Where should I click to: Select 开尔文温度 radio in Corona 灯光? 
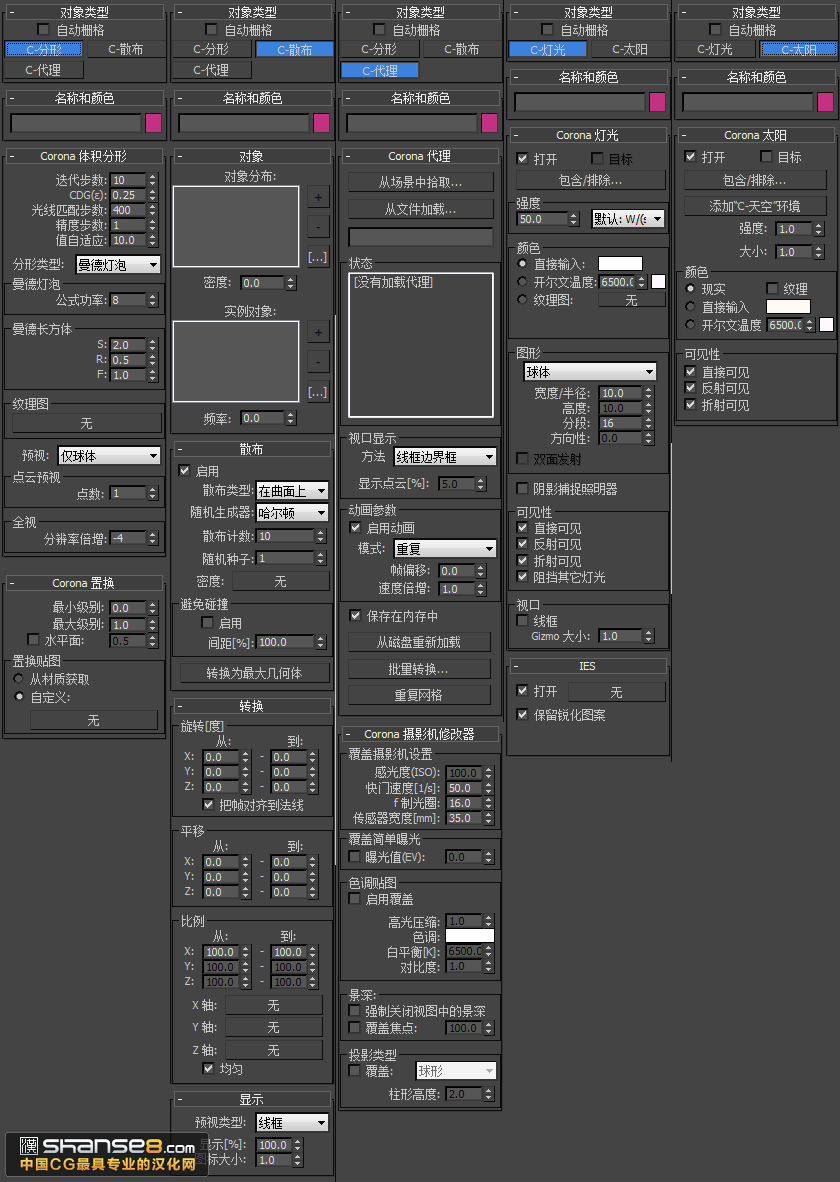(x=522, y=281)
